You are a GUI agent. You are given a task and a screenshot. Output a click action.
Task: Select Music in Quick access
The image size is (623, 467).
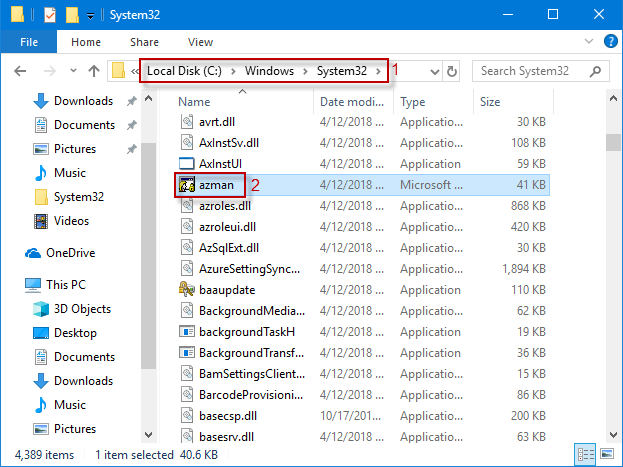(x=70, y=173)
